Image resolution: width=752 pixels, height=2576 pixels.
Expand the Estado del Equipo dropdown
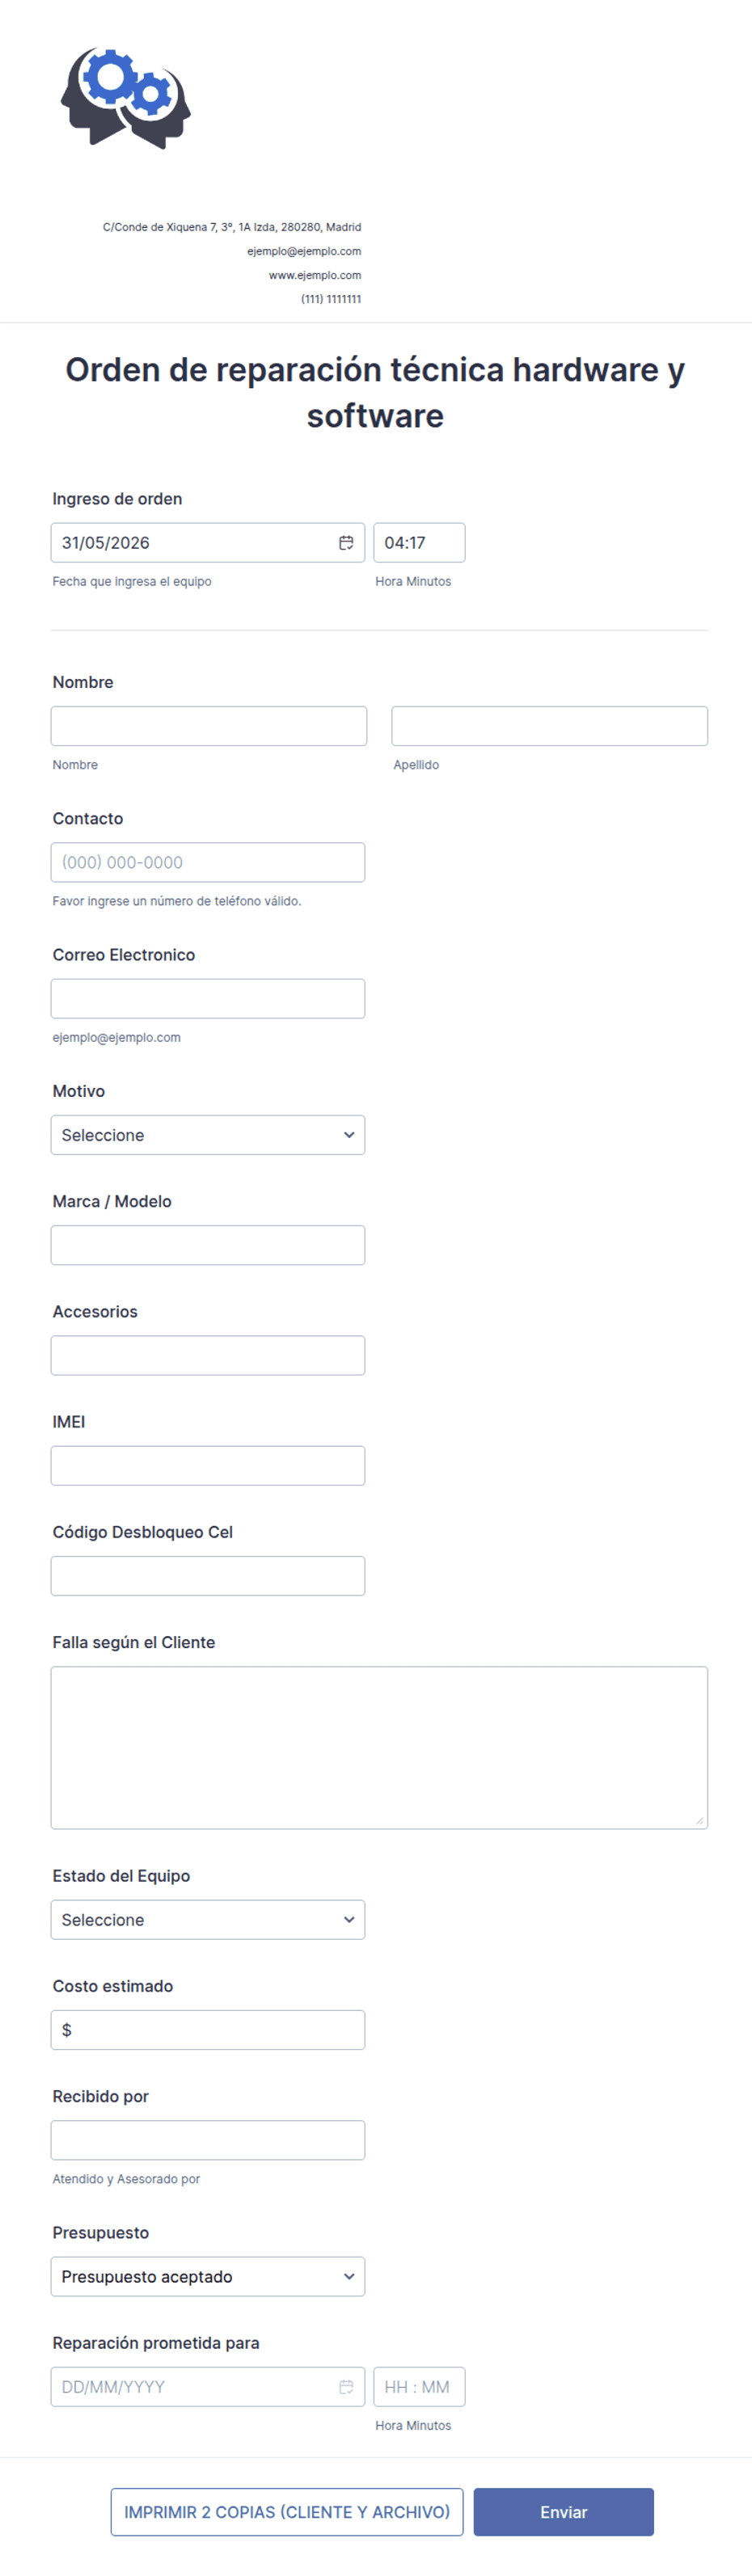(208, 1919)
